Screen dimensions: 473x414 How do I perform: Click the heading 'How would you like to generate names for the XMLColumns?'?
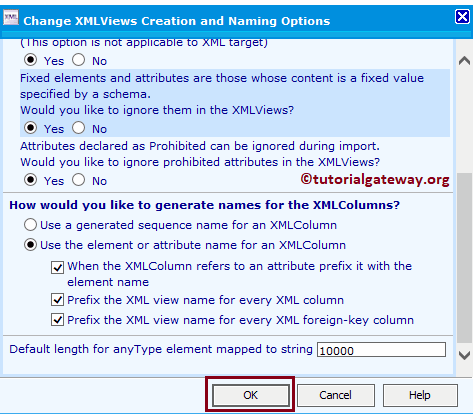[204, 205]
